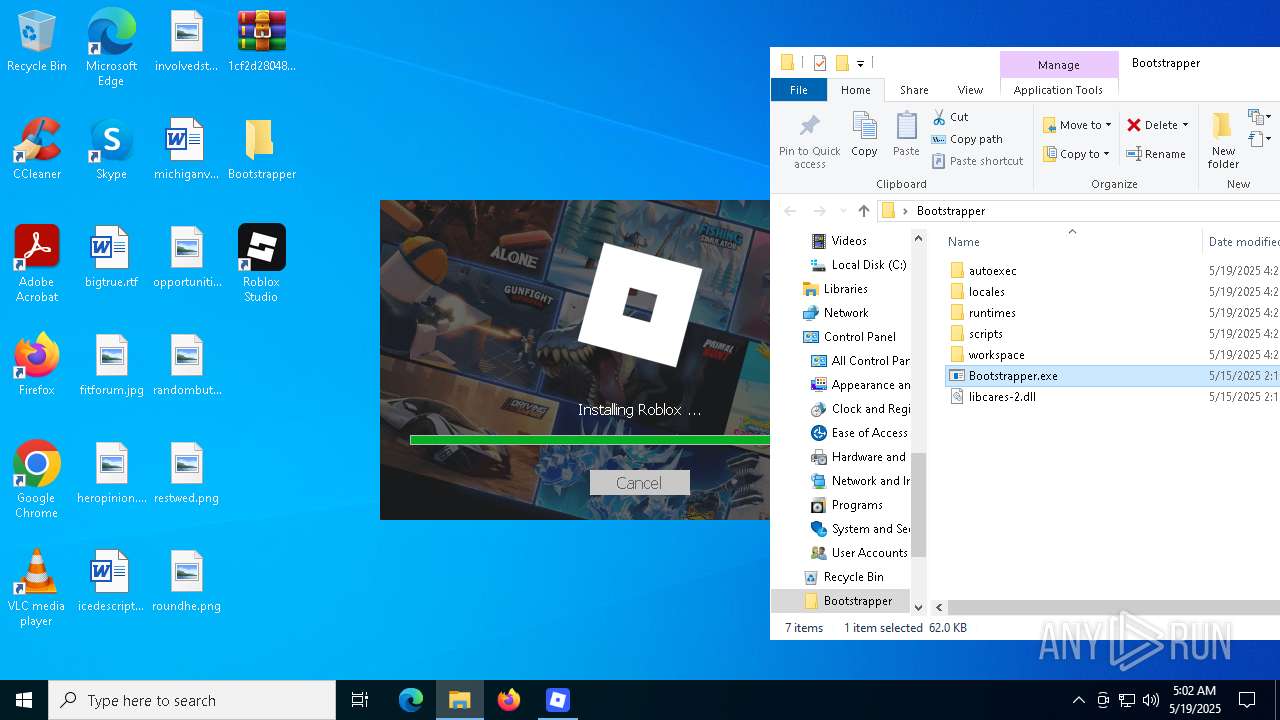Open the Skype desktop shortcut
1280x720 pixels.
pos(111,149)
